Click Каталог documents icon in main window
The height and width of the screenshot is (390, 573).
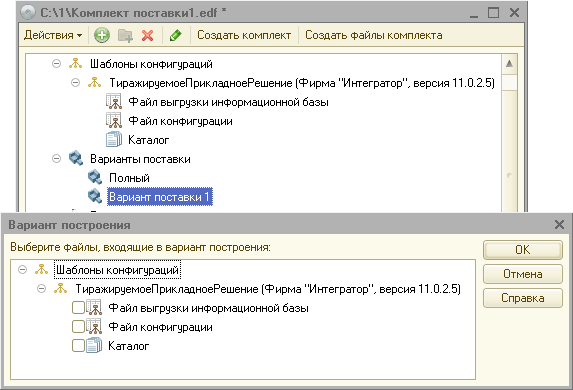coord(114,140)
